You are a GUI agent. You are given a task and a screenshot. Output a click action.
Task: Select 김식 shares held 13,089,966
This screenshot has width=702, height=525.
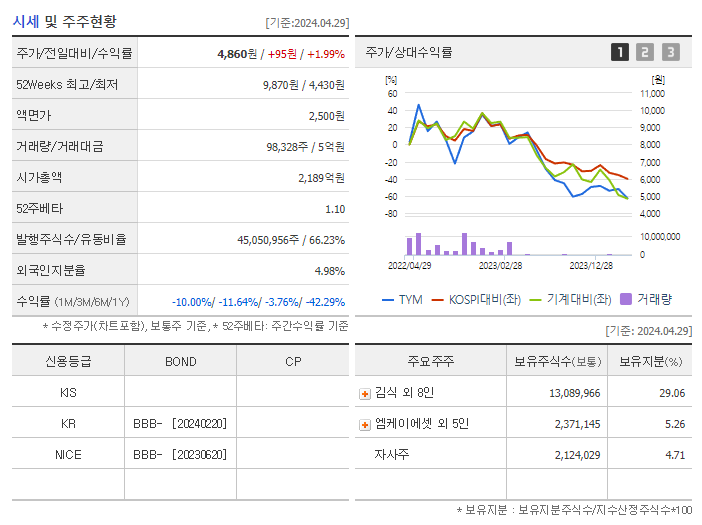(x=575, y=393)
